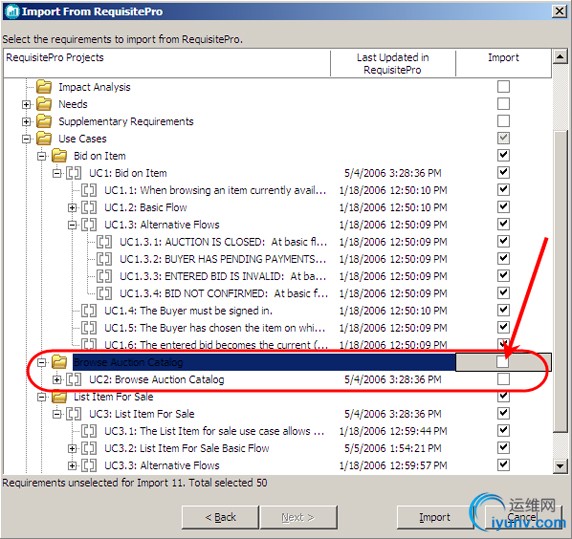The width and height of the screenshot is (572, 539).
Task: Toggle the Use Cases import checkbox
Action: (x=503, y=138)
